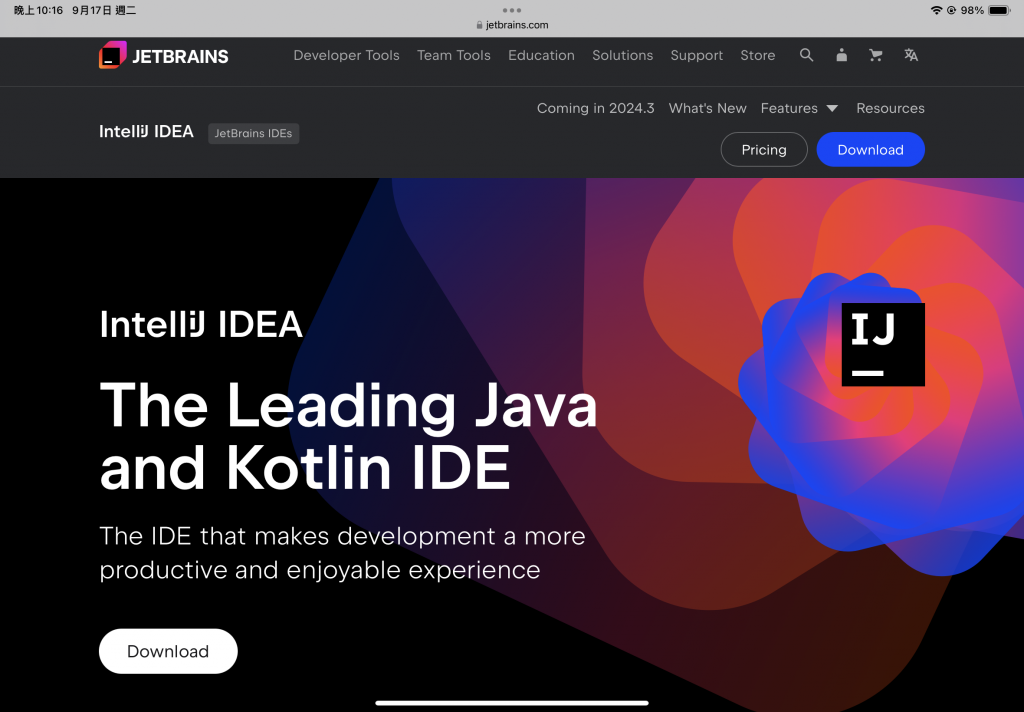1024x712 pixels.
Task: Open the account profile icon
Action: coord(842,56)
